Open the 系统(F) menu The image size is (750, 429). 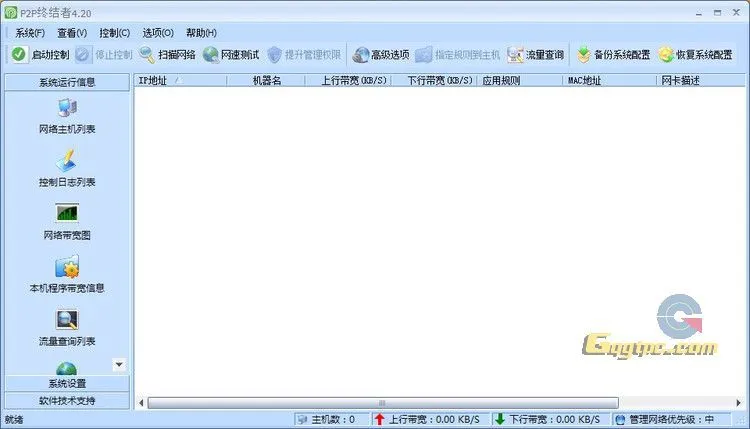coord(30,33)
